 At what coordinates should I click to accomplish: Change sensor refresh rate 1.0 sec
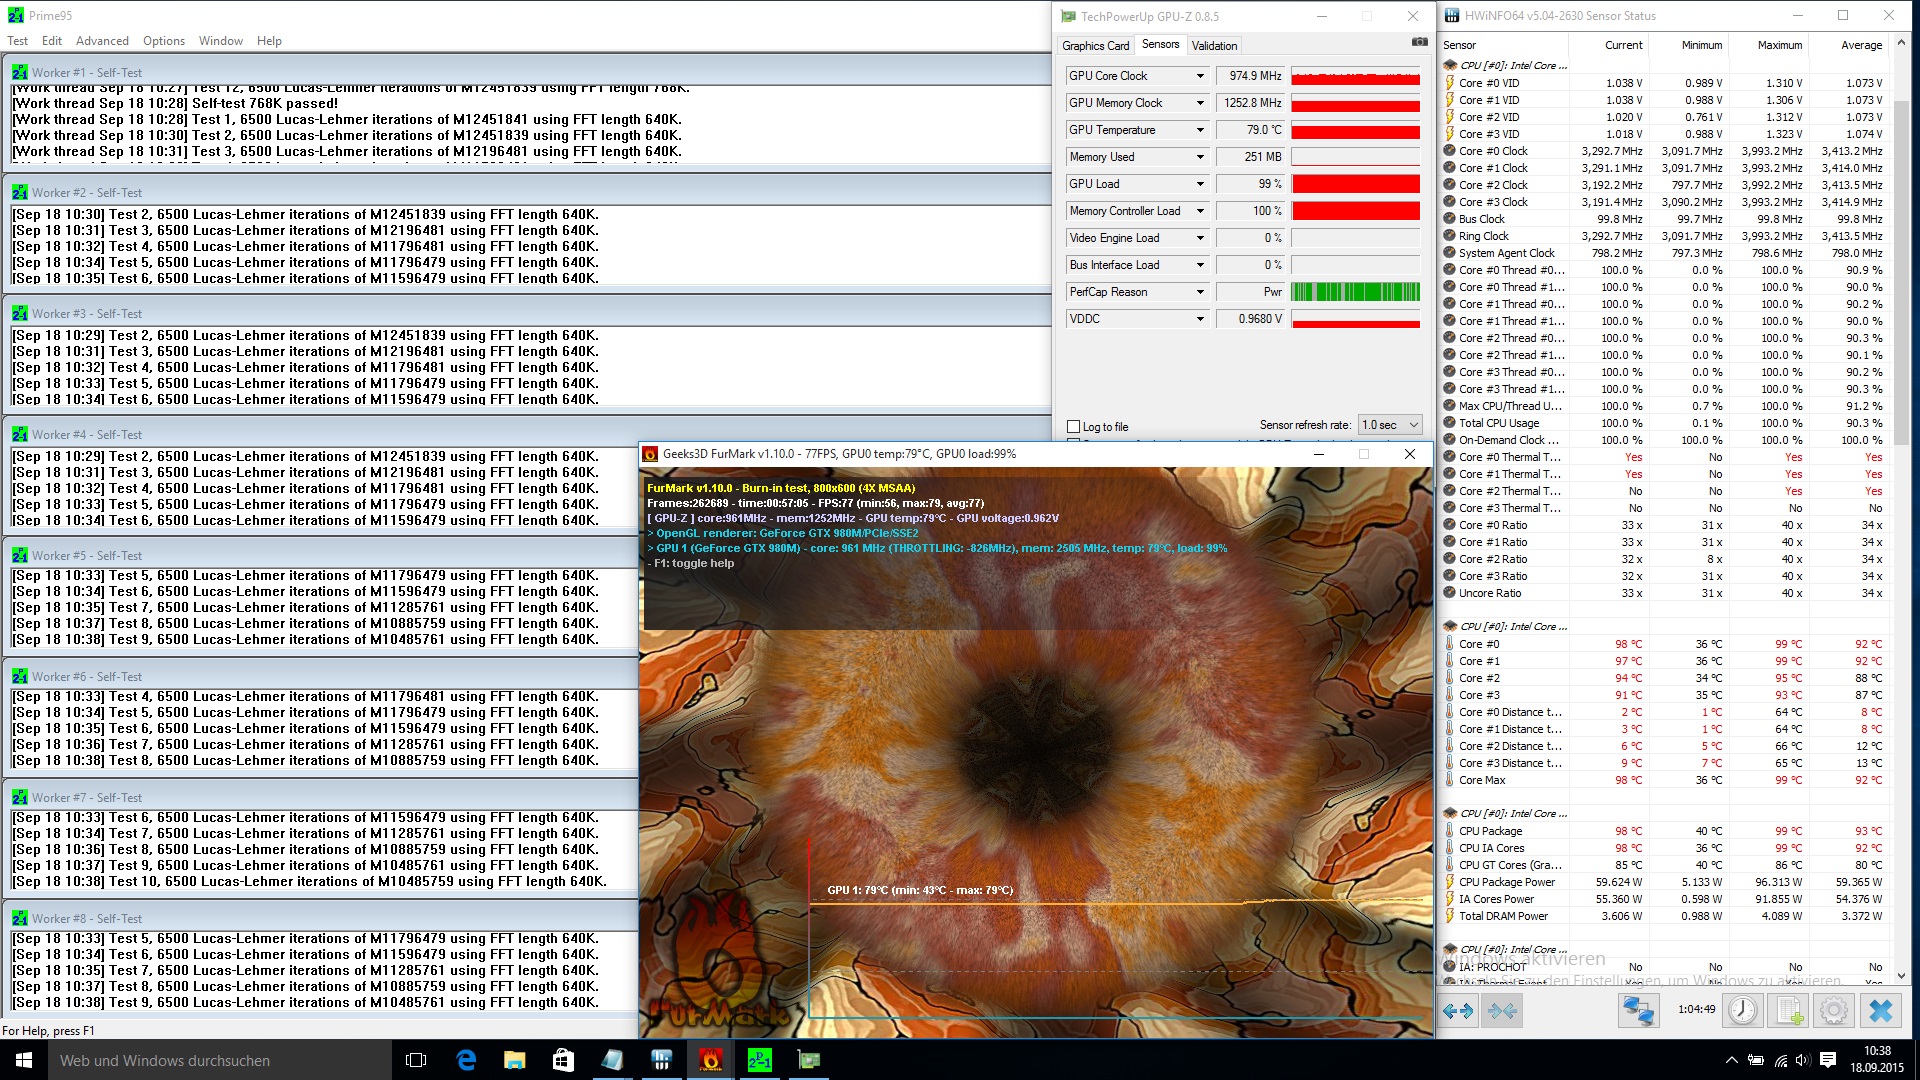[1390, 425]
